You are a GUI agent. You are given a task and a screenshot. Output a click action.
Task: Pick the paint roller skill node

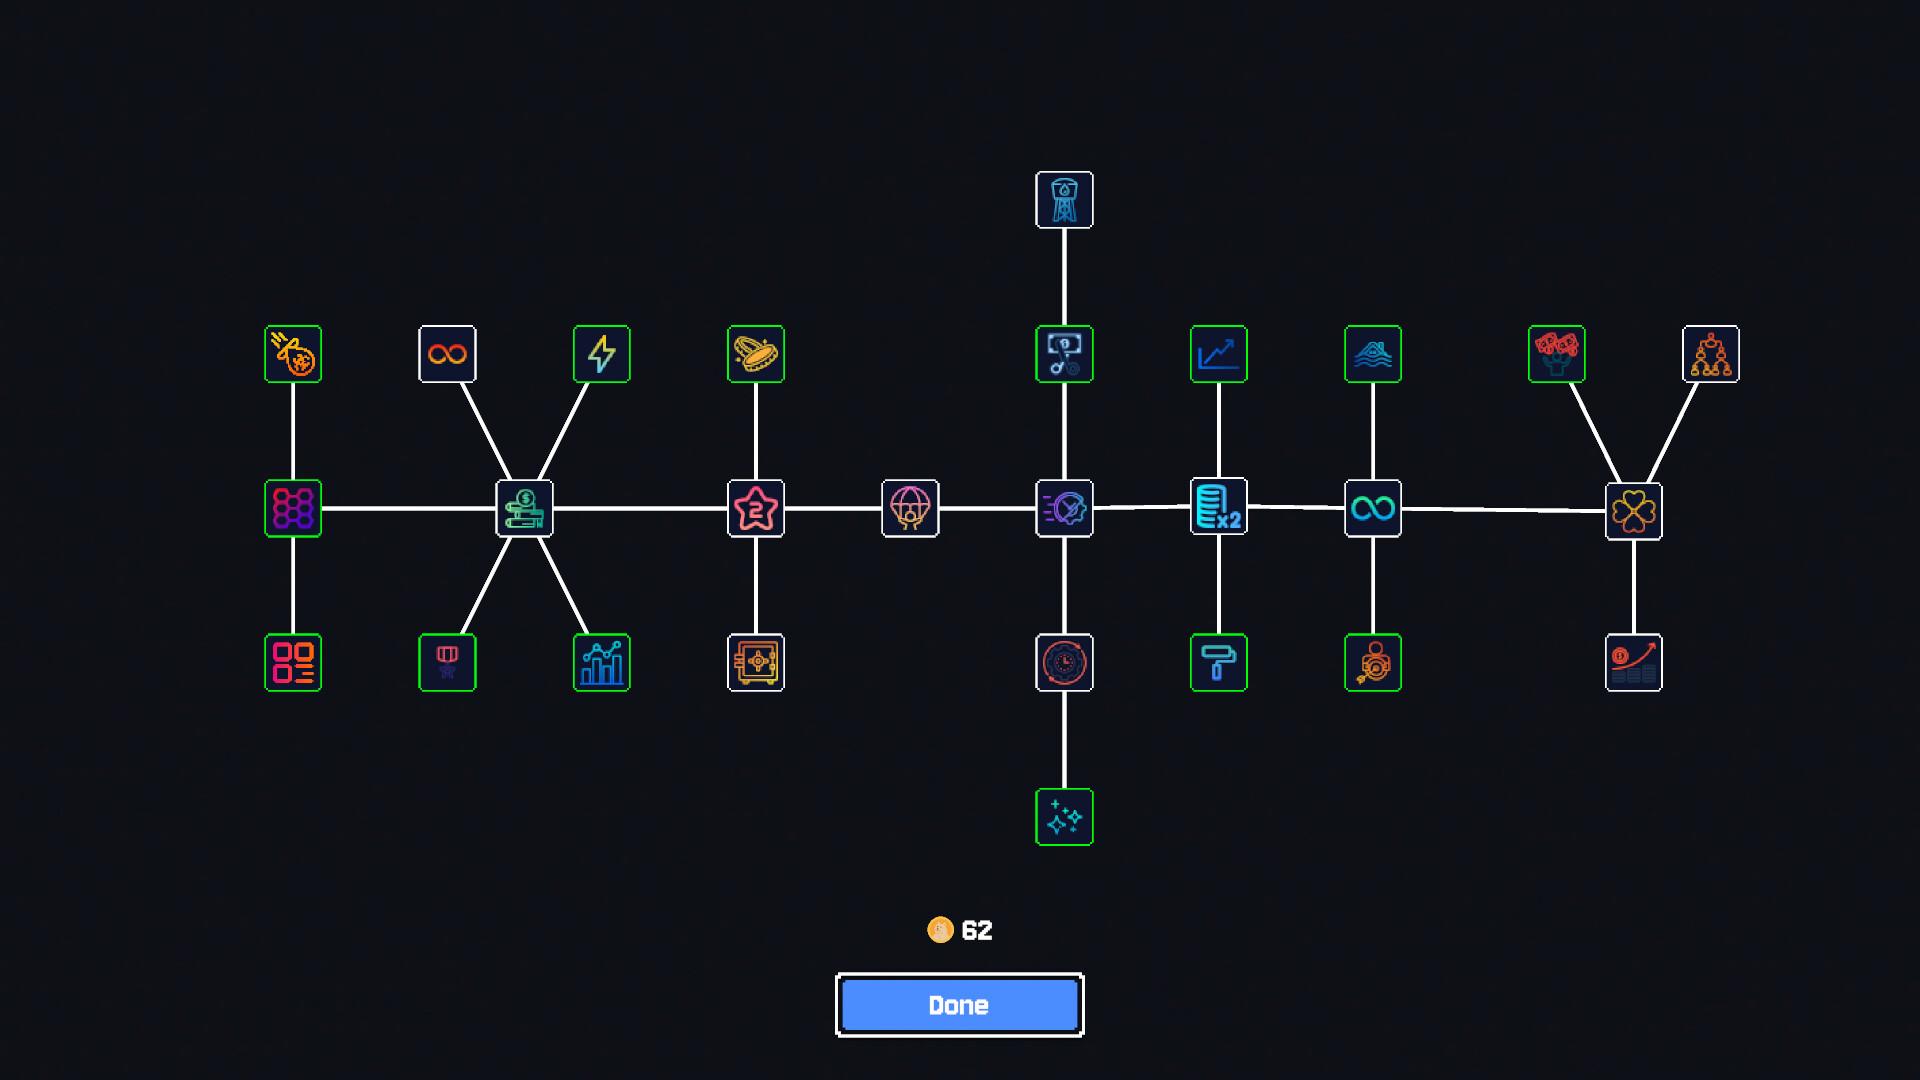pos(1219,663)
